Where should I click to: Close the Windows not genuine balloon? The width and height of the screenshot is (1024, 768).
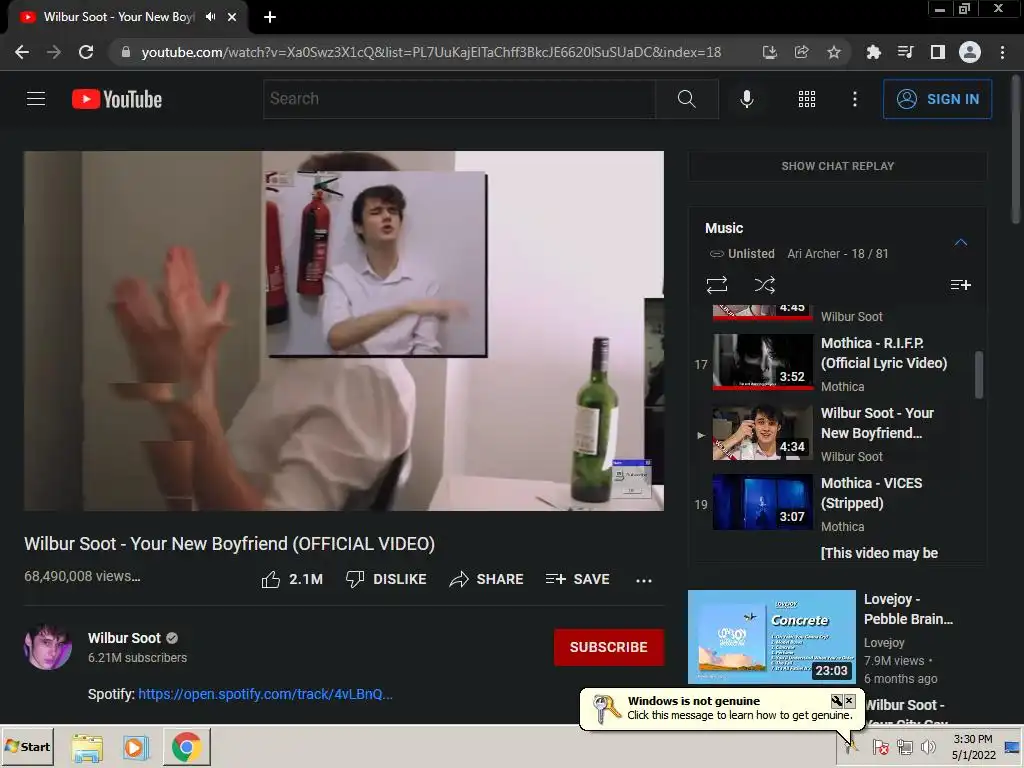(849, 701)
